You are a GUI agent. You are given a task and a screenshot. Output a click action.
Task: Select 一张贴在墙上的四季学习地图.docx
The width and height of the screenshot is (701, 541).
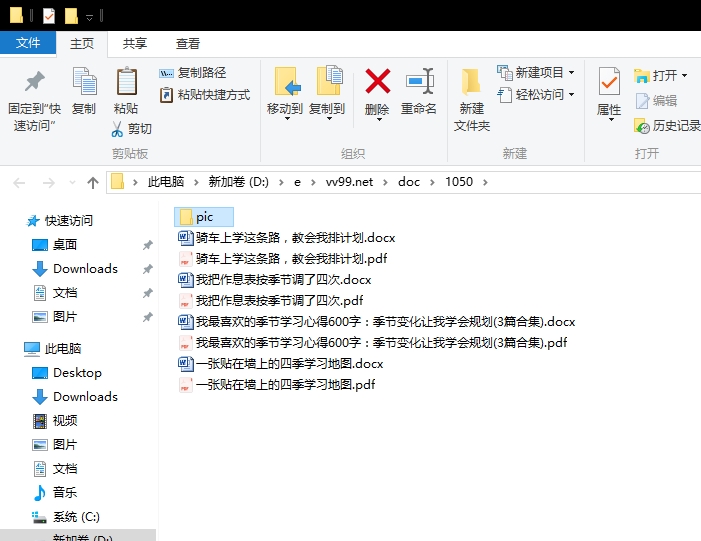(281, 364)
